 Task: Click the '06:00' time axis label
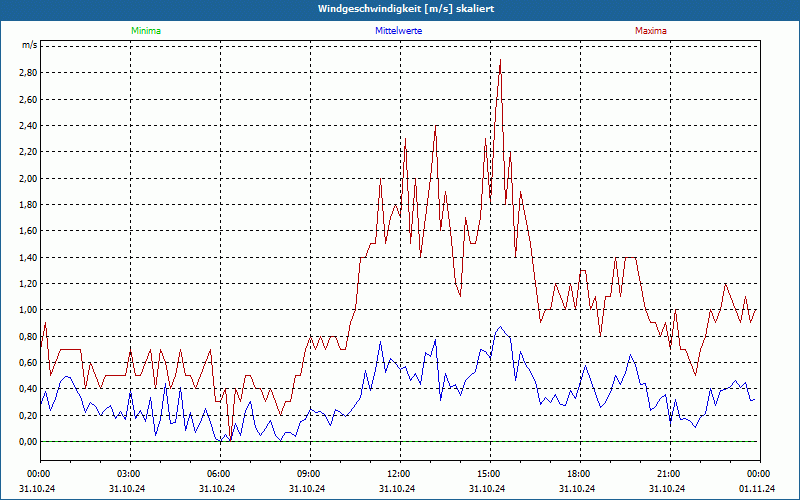(220, 474)
